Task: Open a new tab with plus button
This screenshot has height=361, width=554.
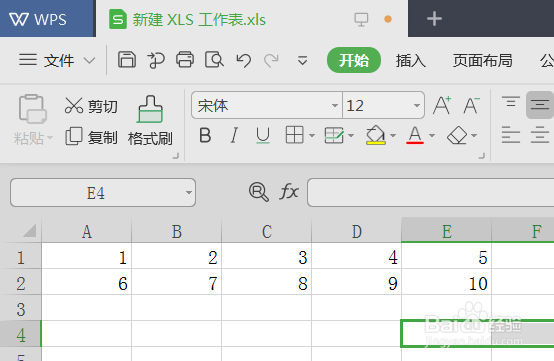Action: [x=434, y=19]
